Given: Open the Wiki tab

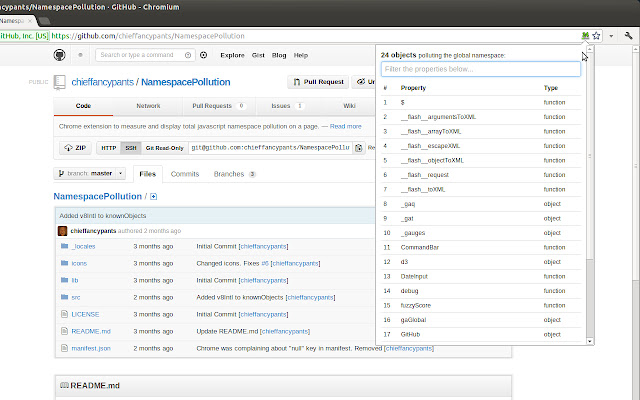Looking at the screenshot, I should coord(349,106).
